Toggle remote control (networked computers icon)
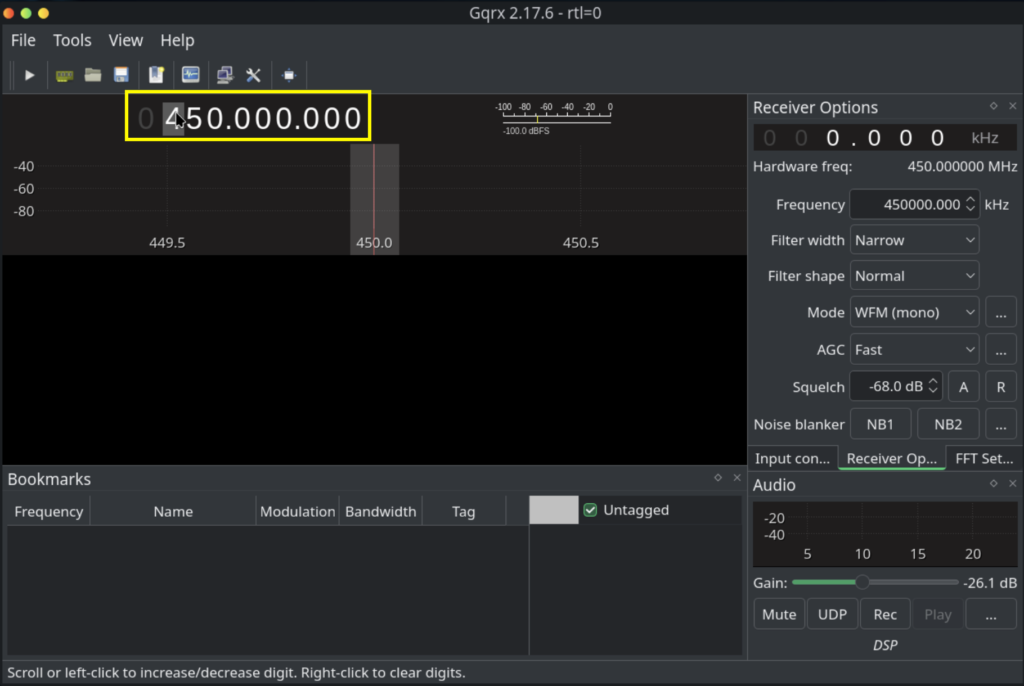The width and height of the screenshot is (1024, 686). 225,75
